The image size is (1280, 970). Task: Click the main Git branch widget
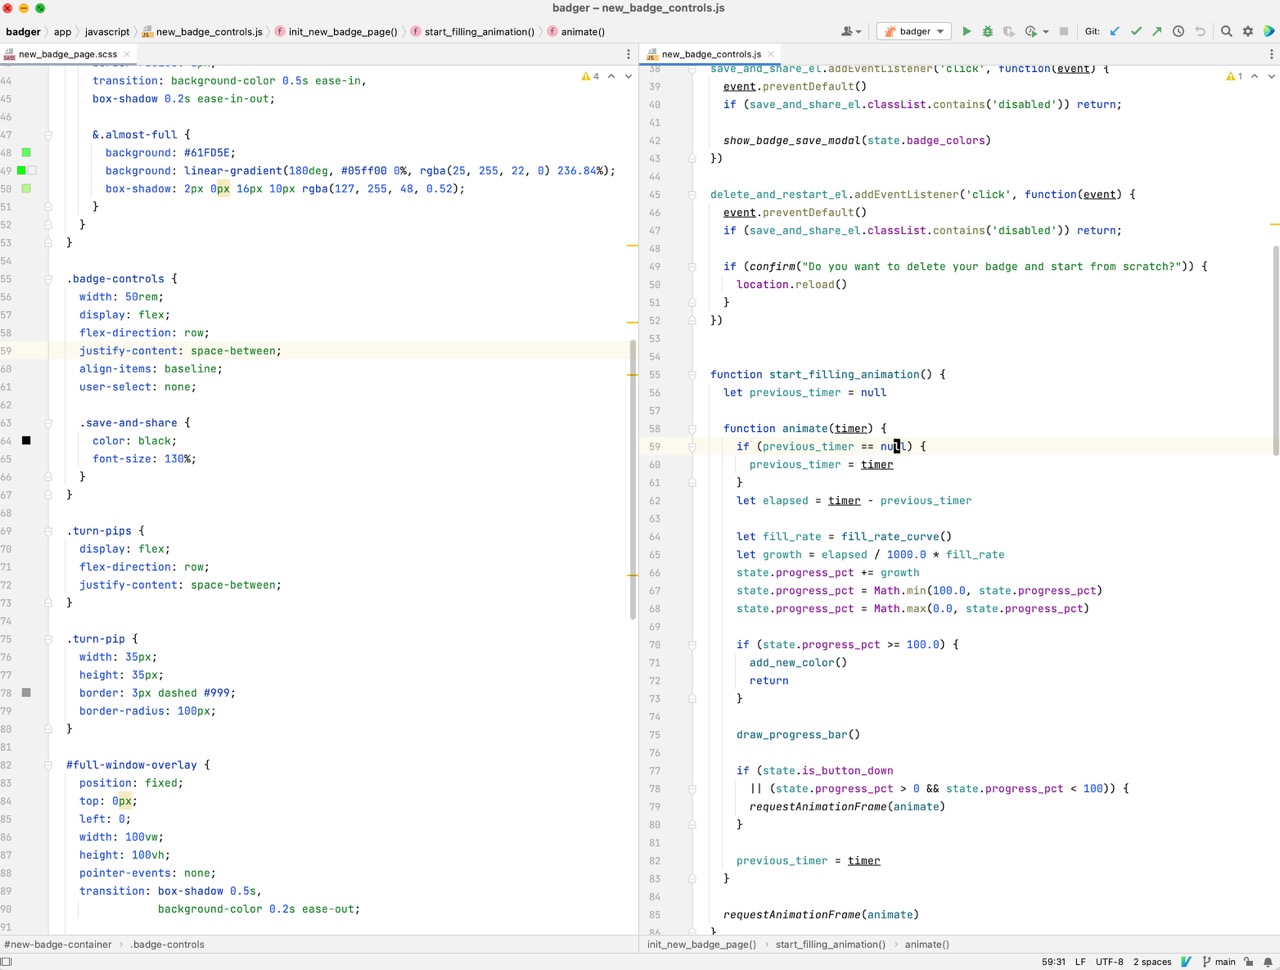(1219, 962)
